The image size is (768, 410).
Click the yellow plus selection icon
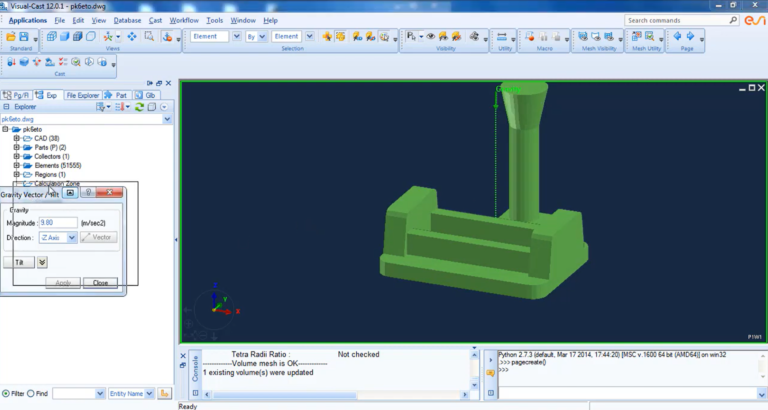click(x=327, y=37)
